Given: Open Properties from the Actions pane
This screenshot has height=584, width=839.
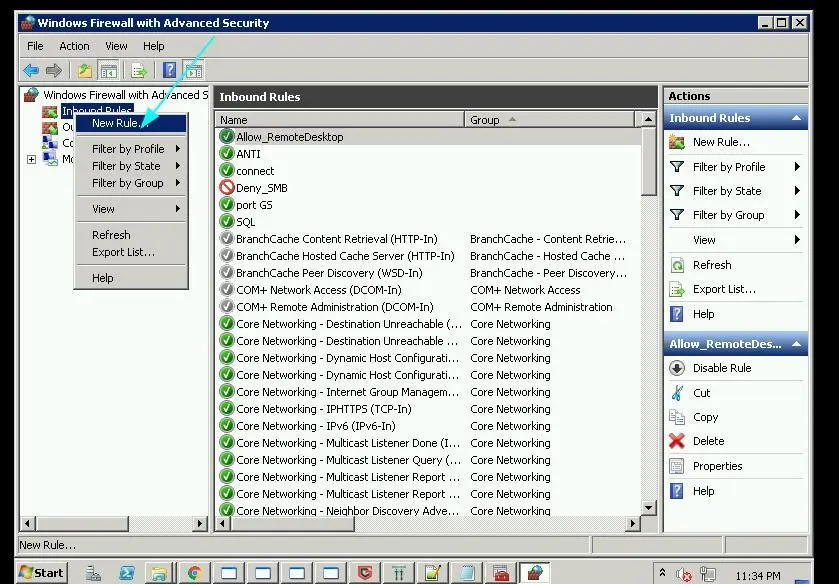Looking at the screenshot, I should click(717, 466).
